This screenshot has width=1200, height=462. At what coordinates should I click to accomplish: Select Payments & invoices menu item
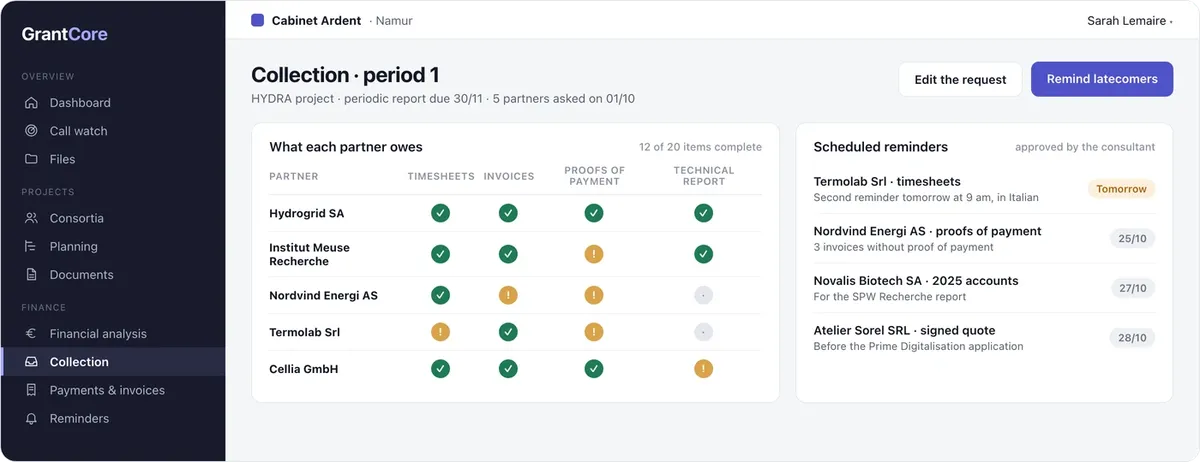click(x=112, y=390)
